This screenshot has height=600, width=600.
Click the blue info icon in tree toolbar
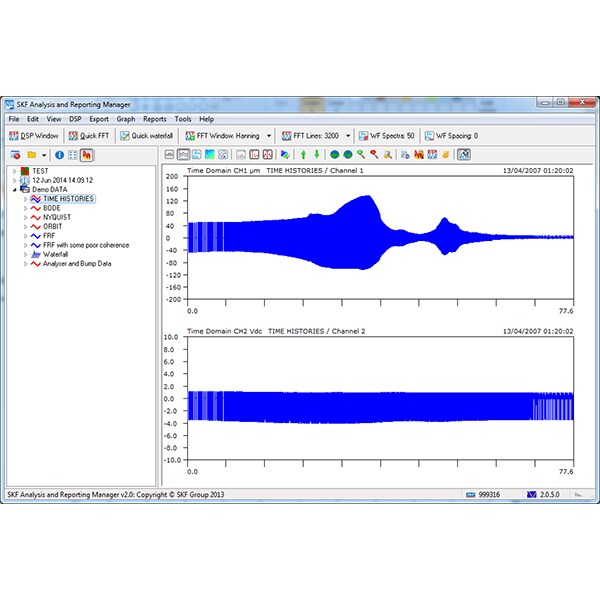[x=59, y=155]
